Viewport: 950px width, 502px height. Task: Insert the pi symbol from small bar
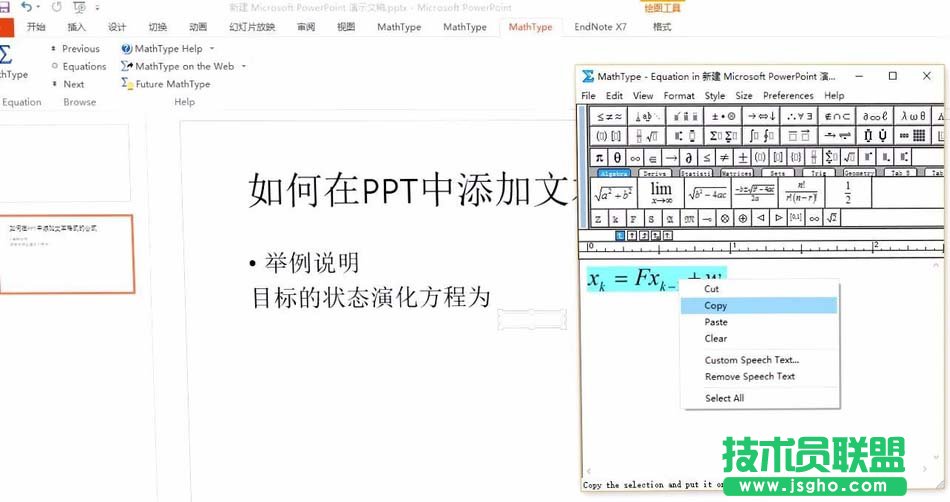point(599,157)
